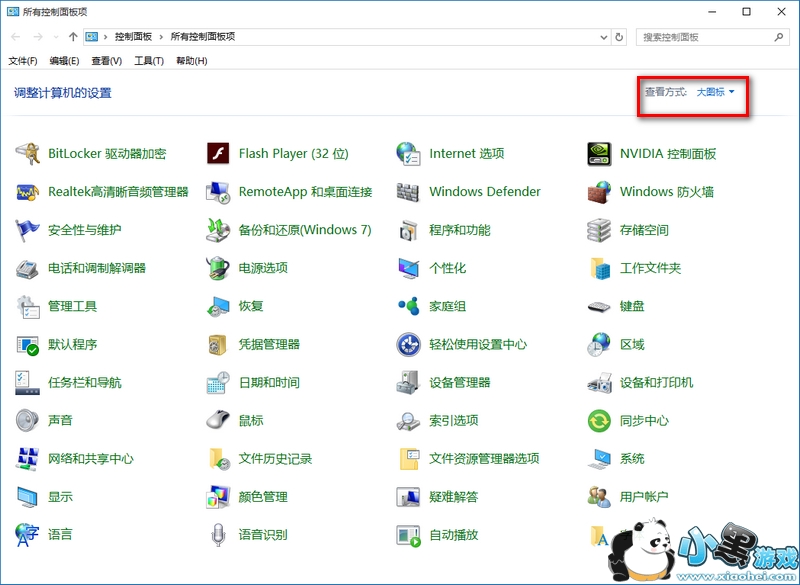Screen dimensions: 800x585
Task: Expand the 大图标 view mode dropdown
Action: click(x=715, y=92)
